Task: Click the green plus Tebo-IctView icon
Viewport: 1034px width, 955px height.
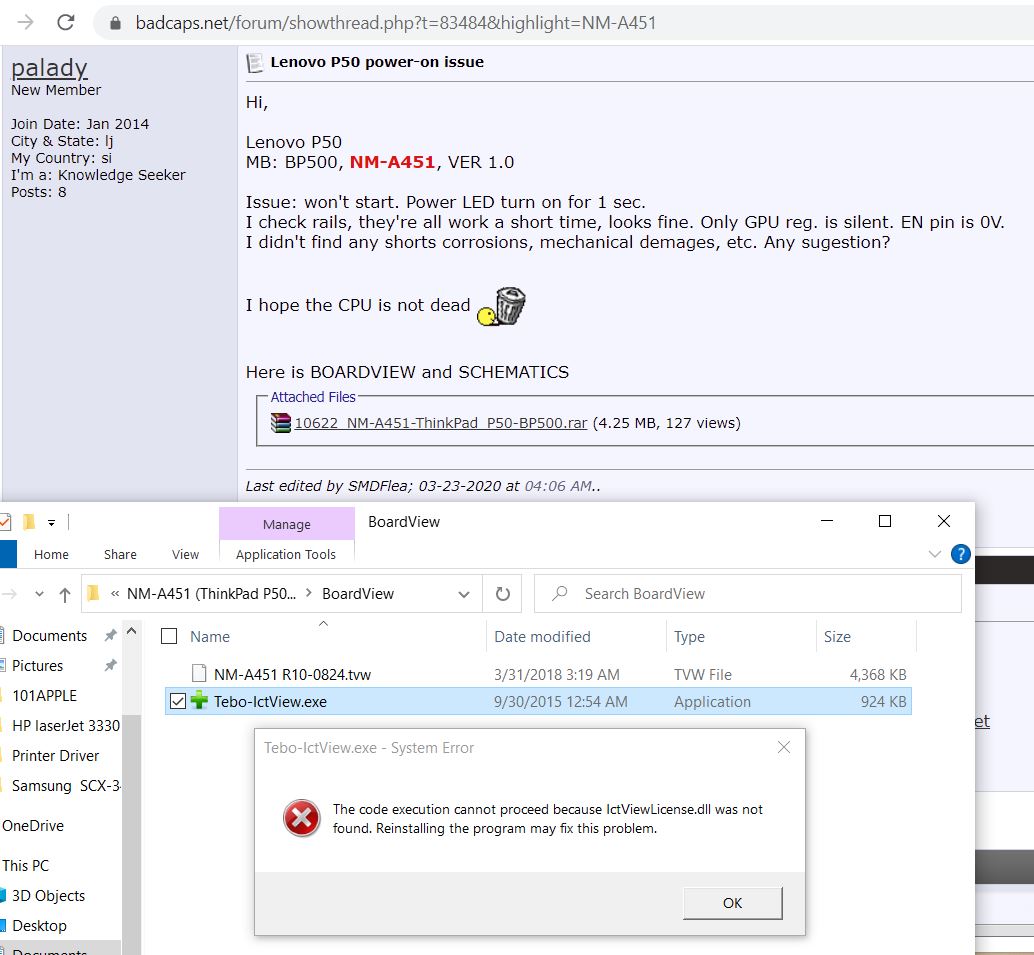Action: [x=198, y=700]
